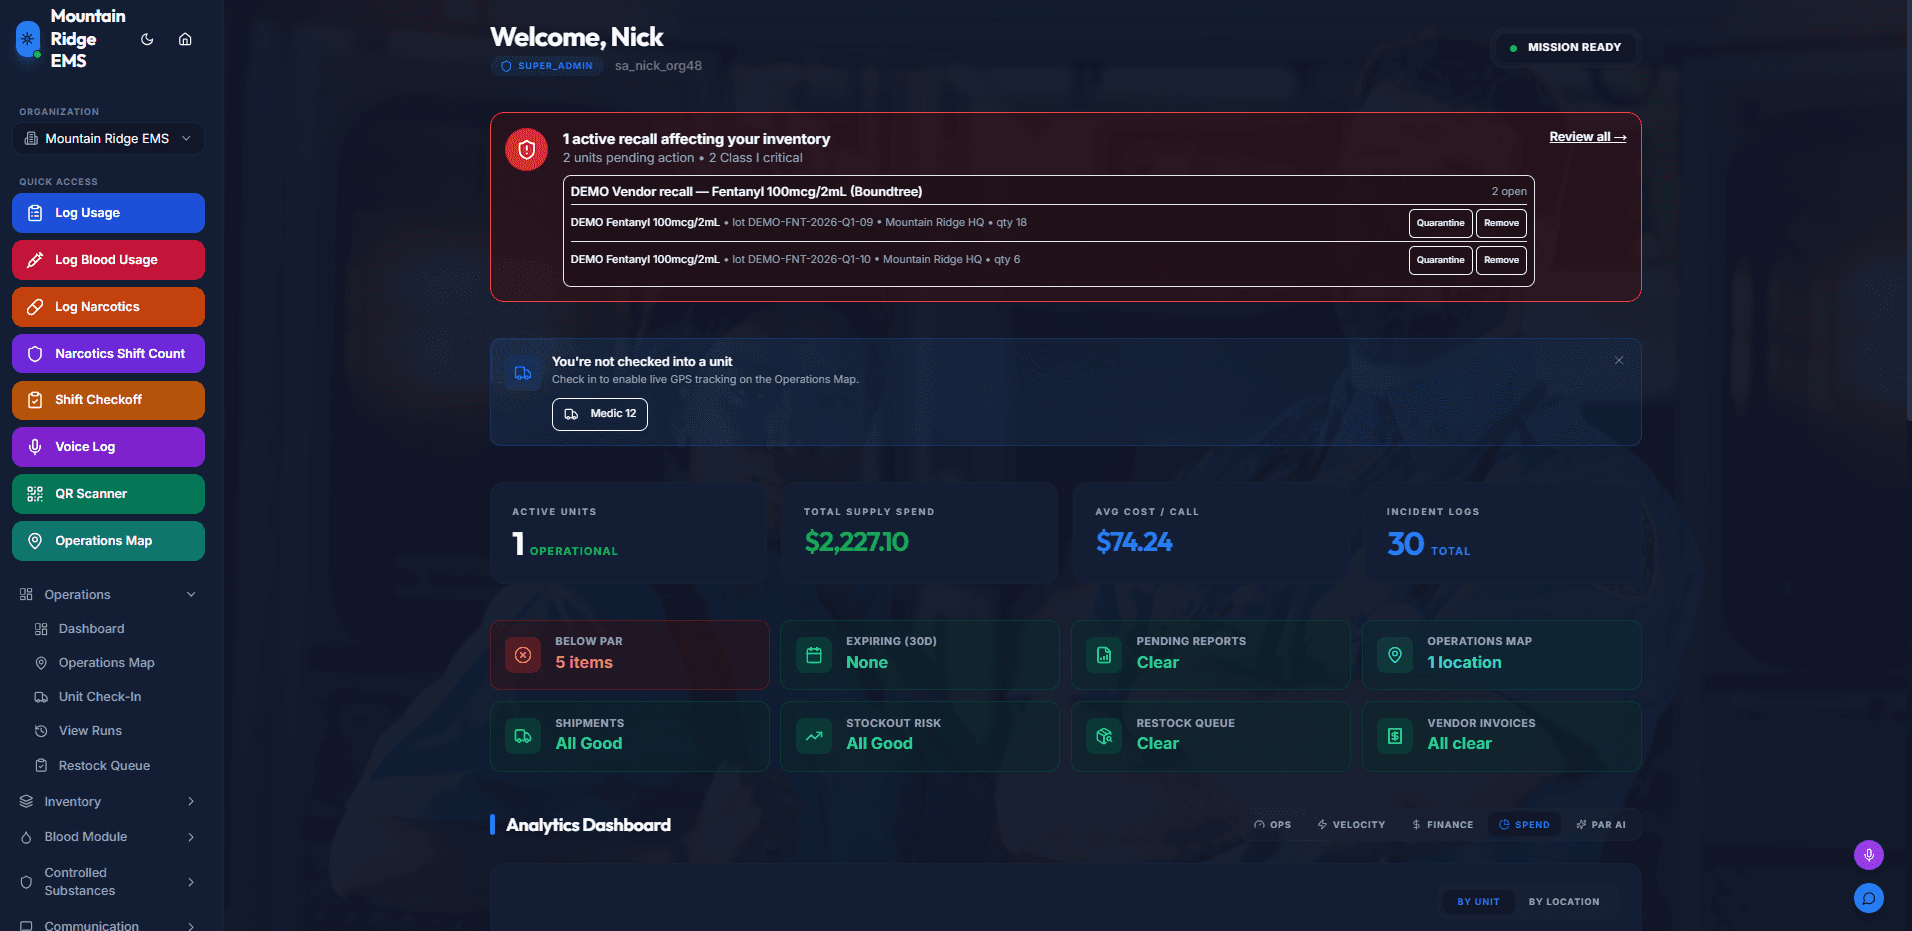Open Operations Map quick access button
The width and height of the screenshot is (1912, 931).
(108, 541)
